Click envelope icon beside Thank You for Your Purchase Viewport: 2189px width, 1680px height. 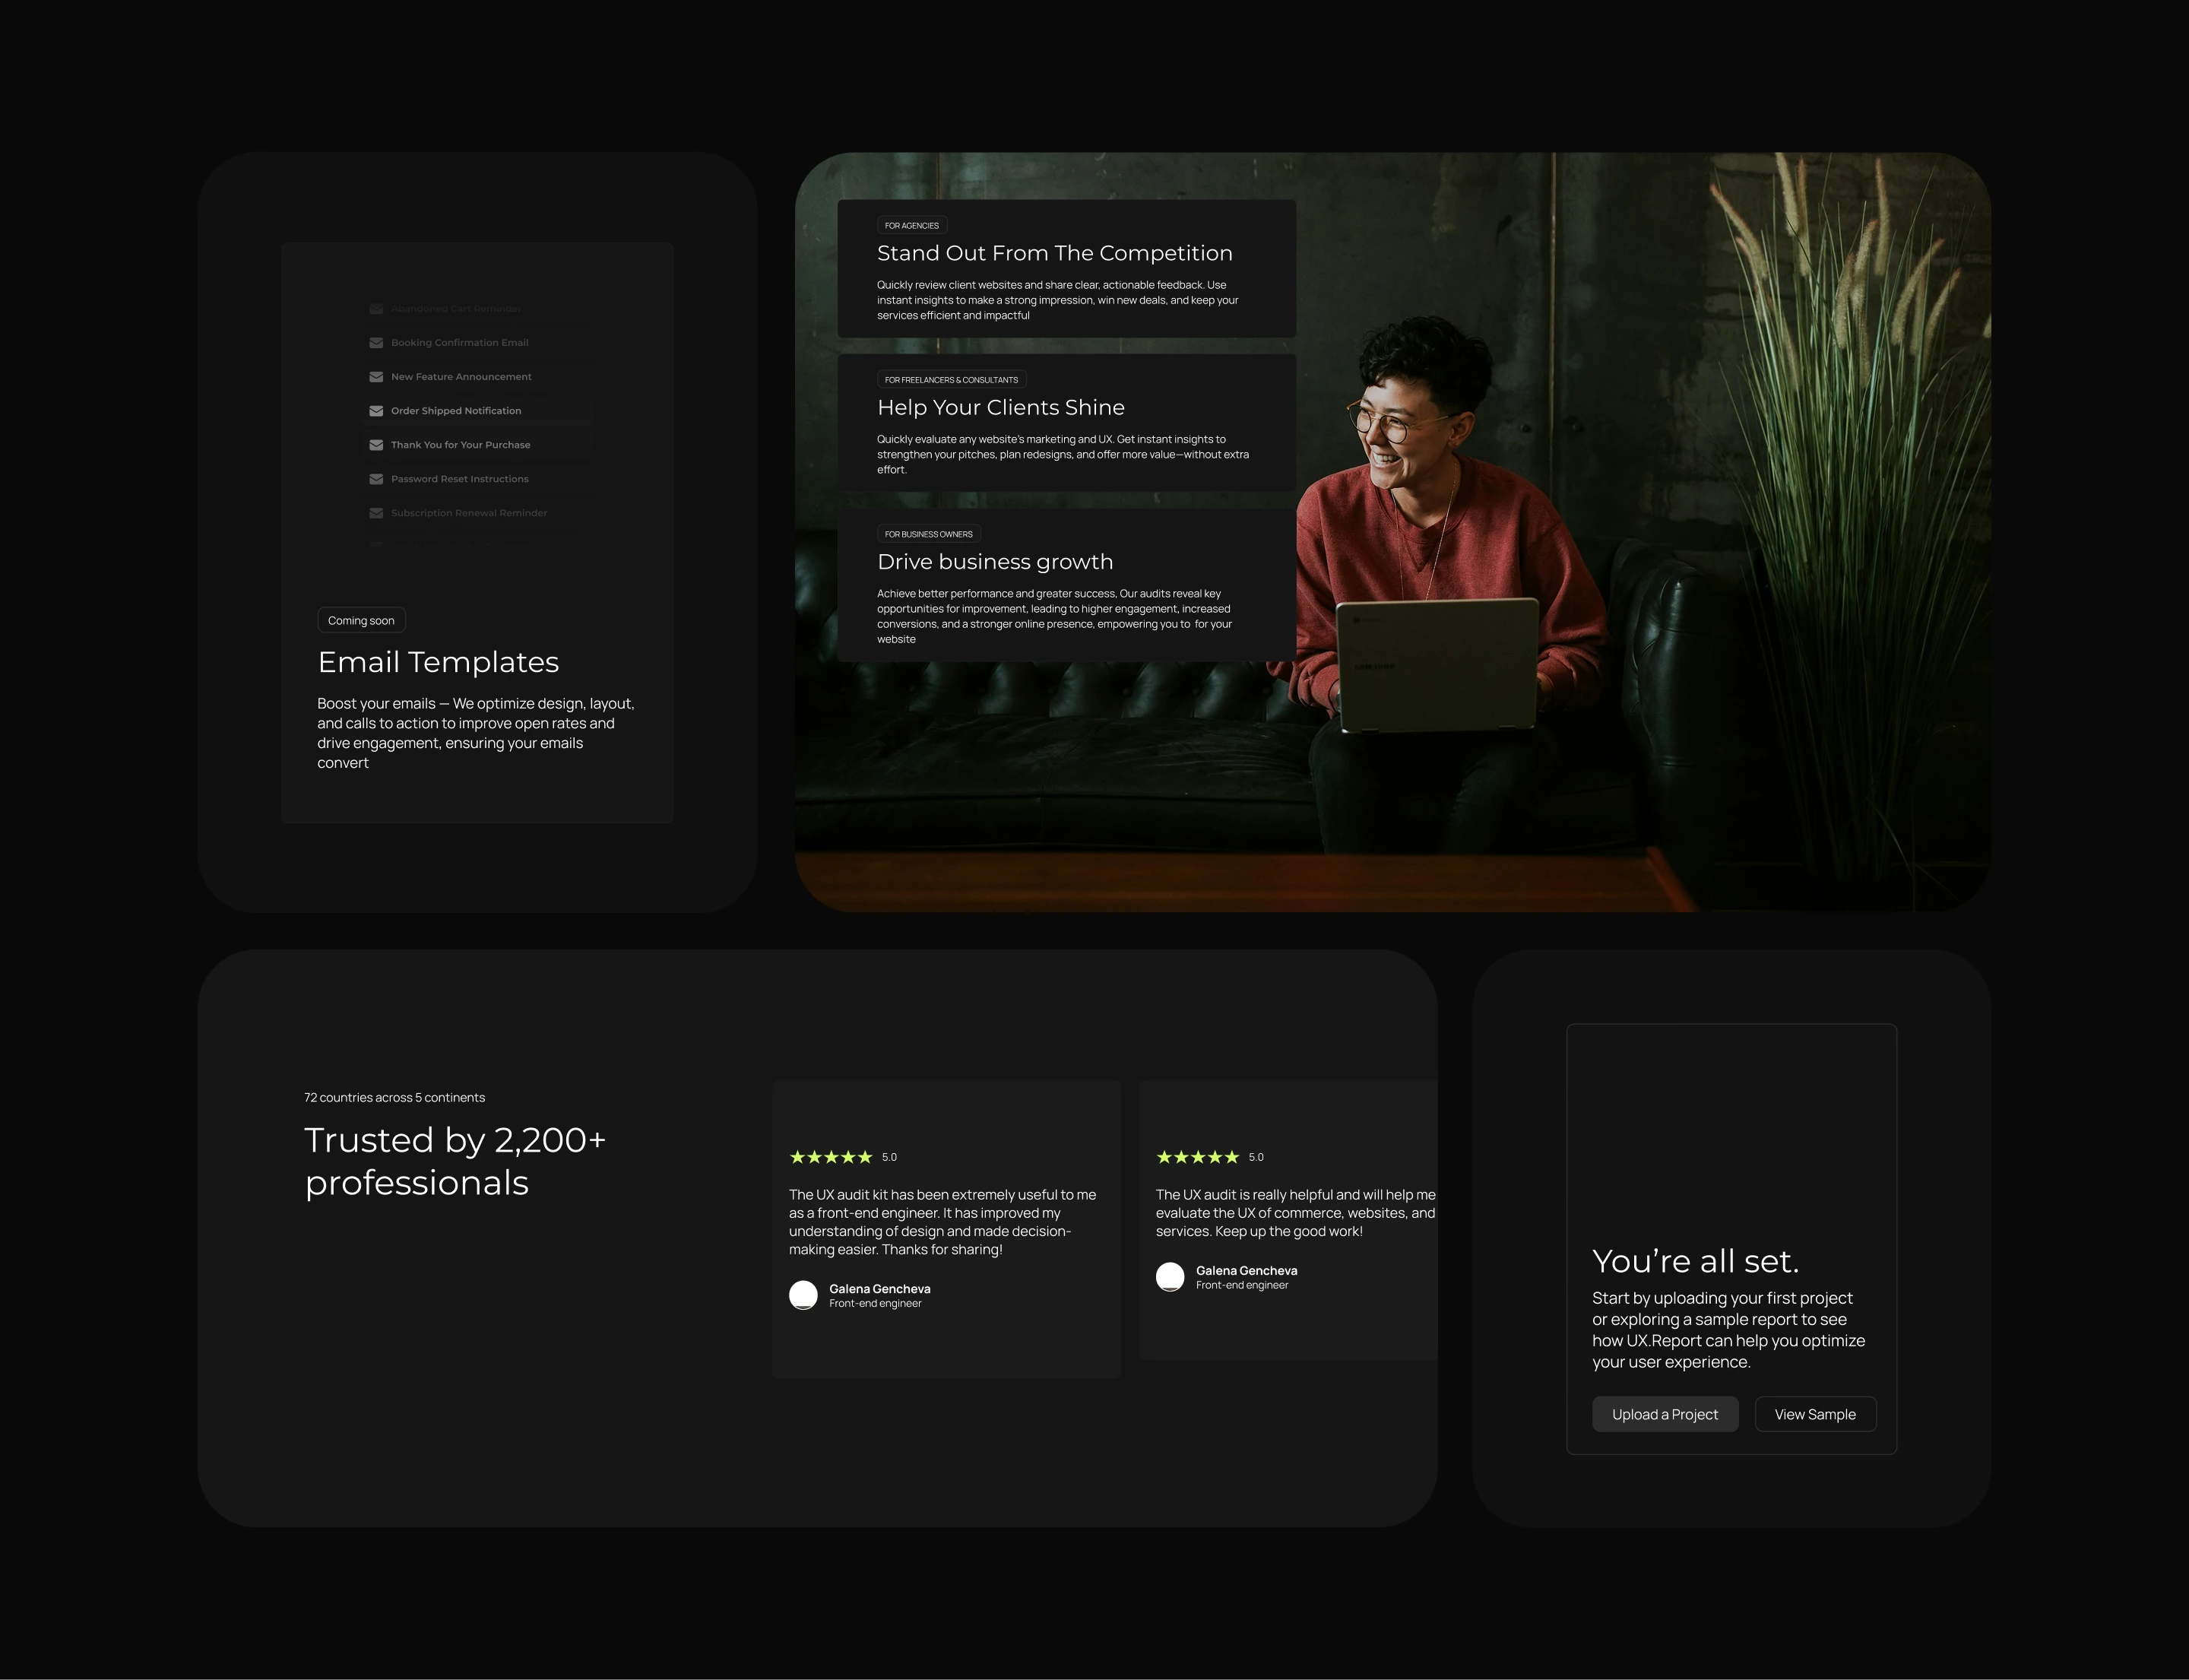[x=376, y=445]
